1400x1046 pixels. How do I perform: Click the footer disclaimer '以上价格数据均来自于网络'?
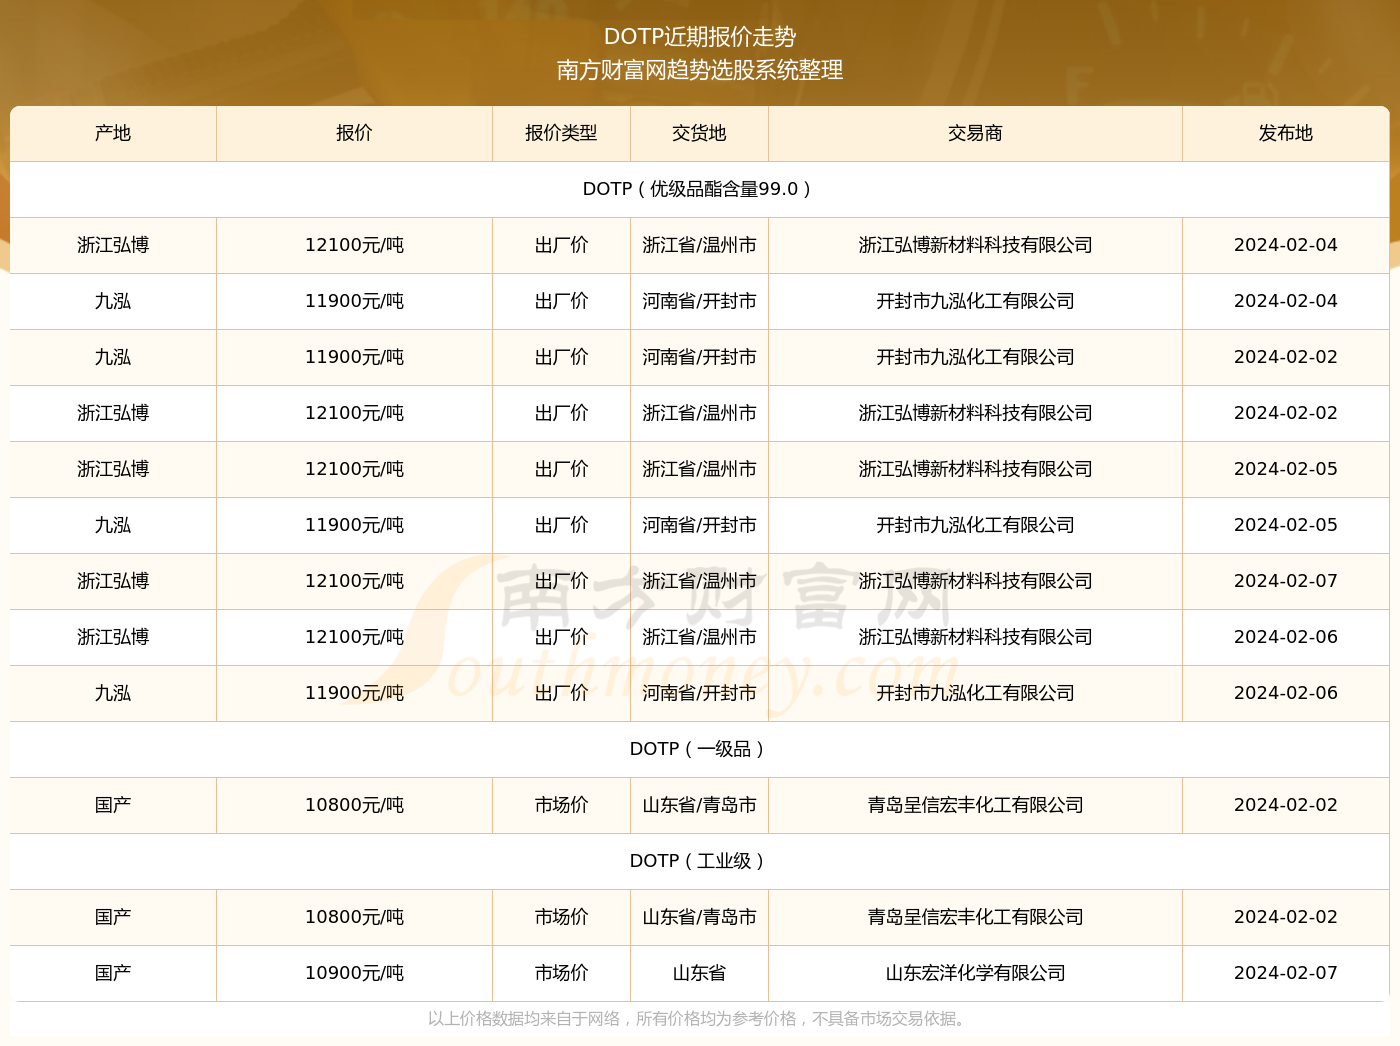click(x=524, y=1019)
